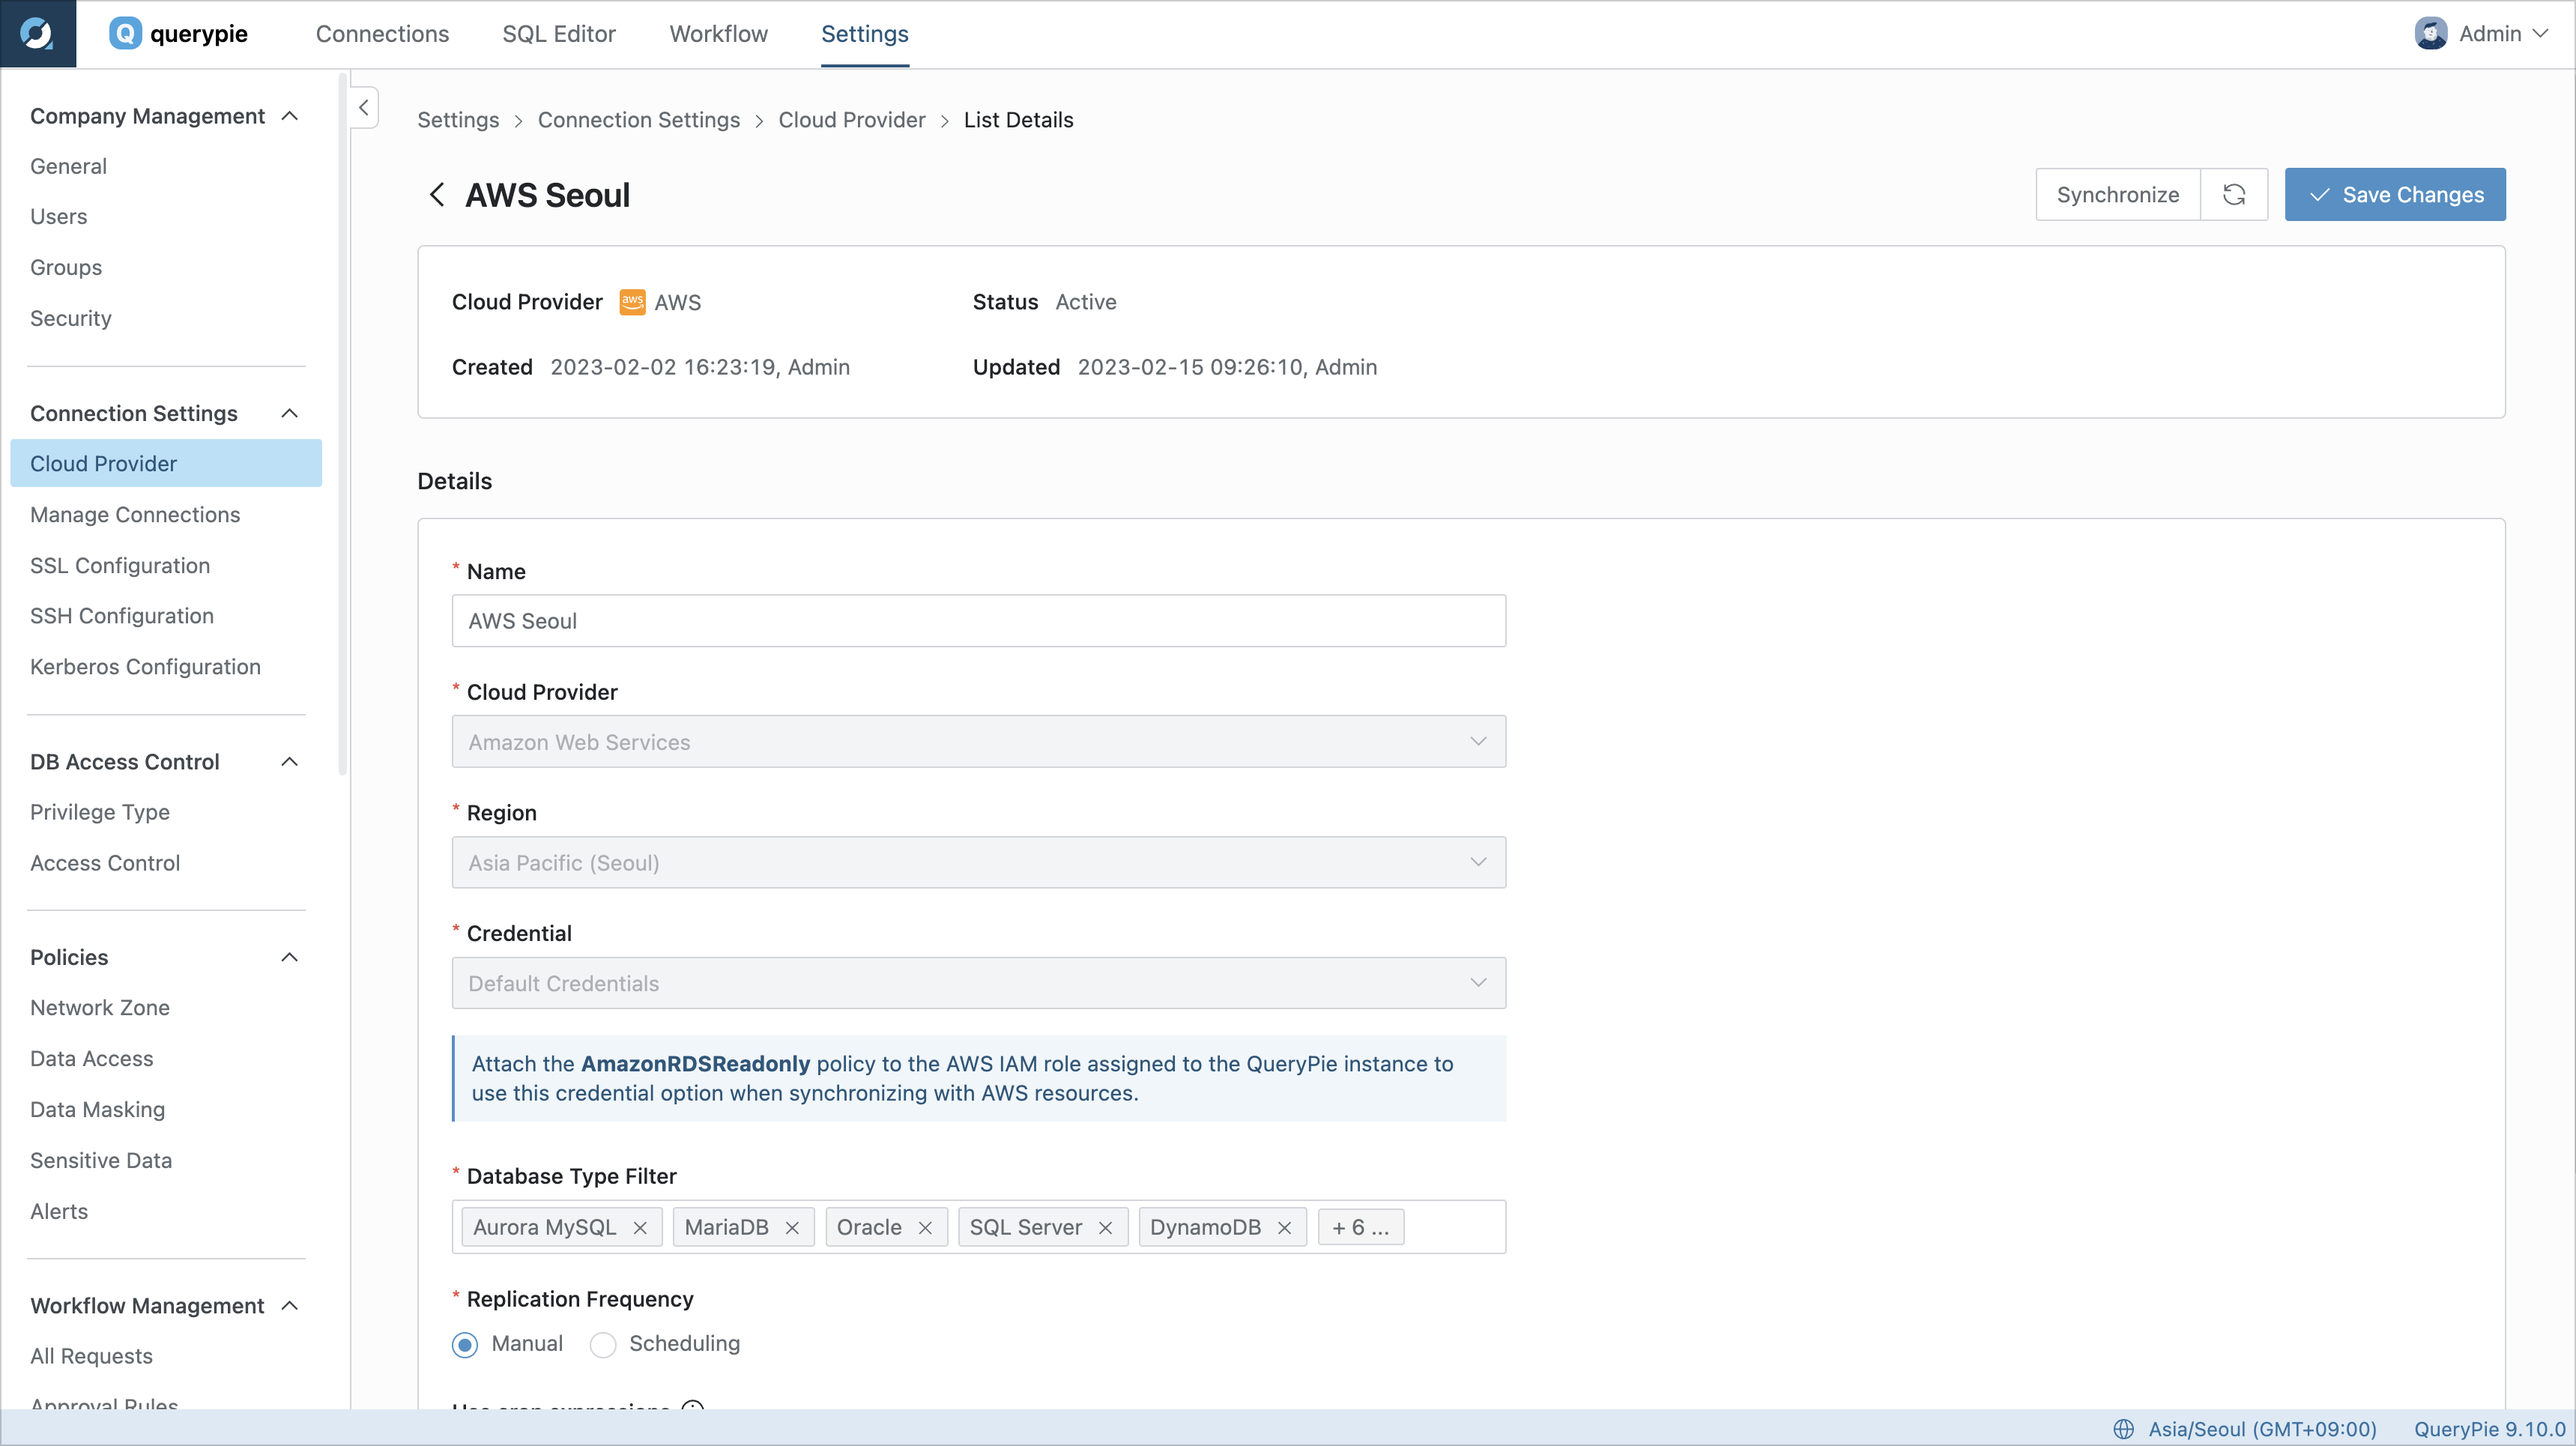This screenshot has width=2576, height=1446.
Task: Open Network Zone in the sidebar
Action: click(100, 1007)
